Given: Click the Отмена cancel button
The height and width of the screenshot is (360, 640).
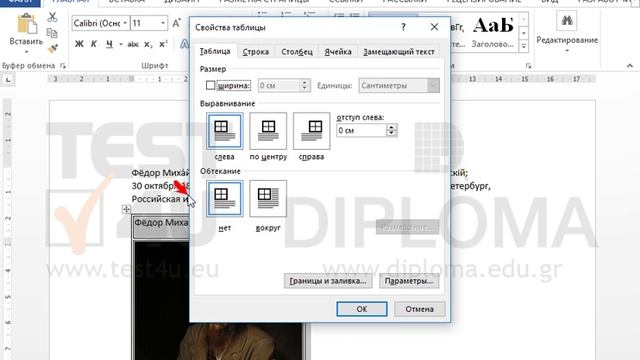Looking at the screenshot, I should coord(420,309).
